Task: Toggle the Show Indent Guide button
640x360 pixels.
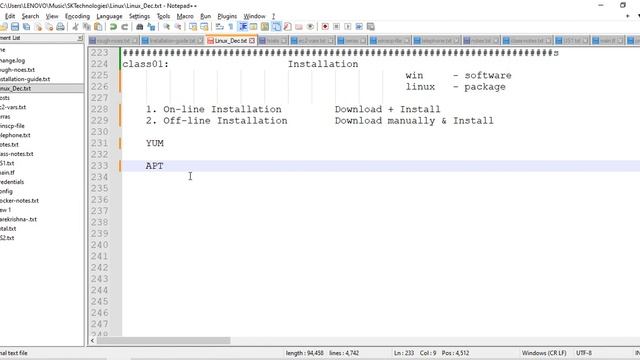Action: point(243,27)
